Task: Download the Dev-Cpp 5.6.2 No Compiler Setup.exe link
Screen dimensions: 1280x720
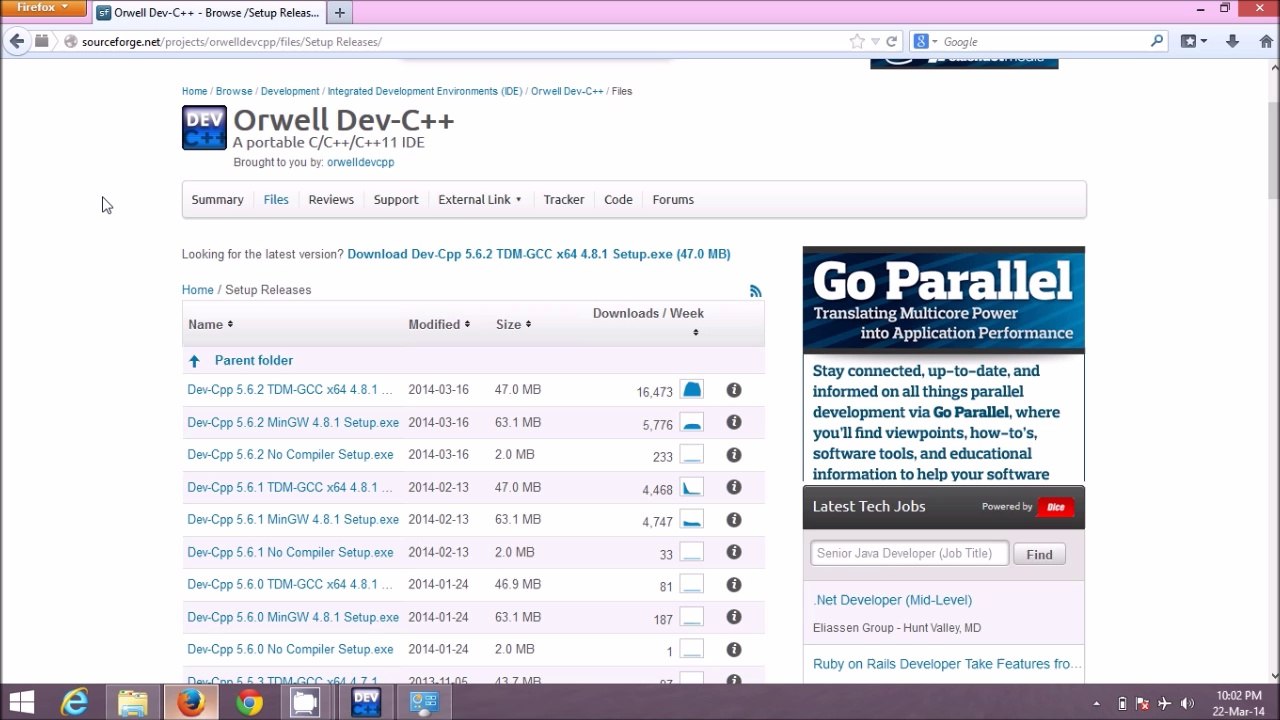Action: tap(290, 455)
